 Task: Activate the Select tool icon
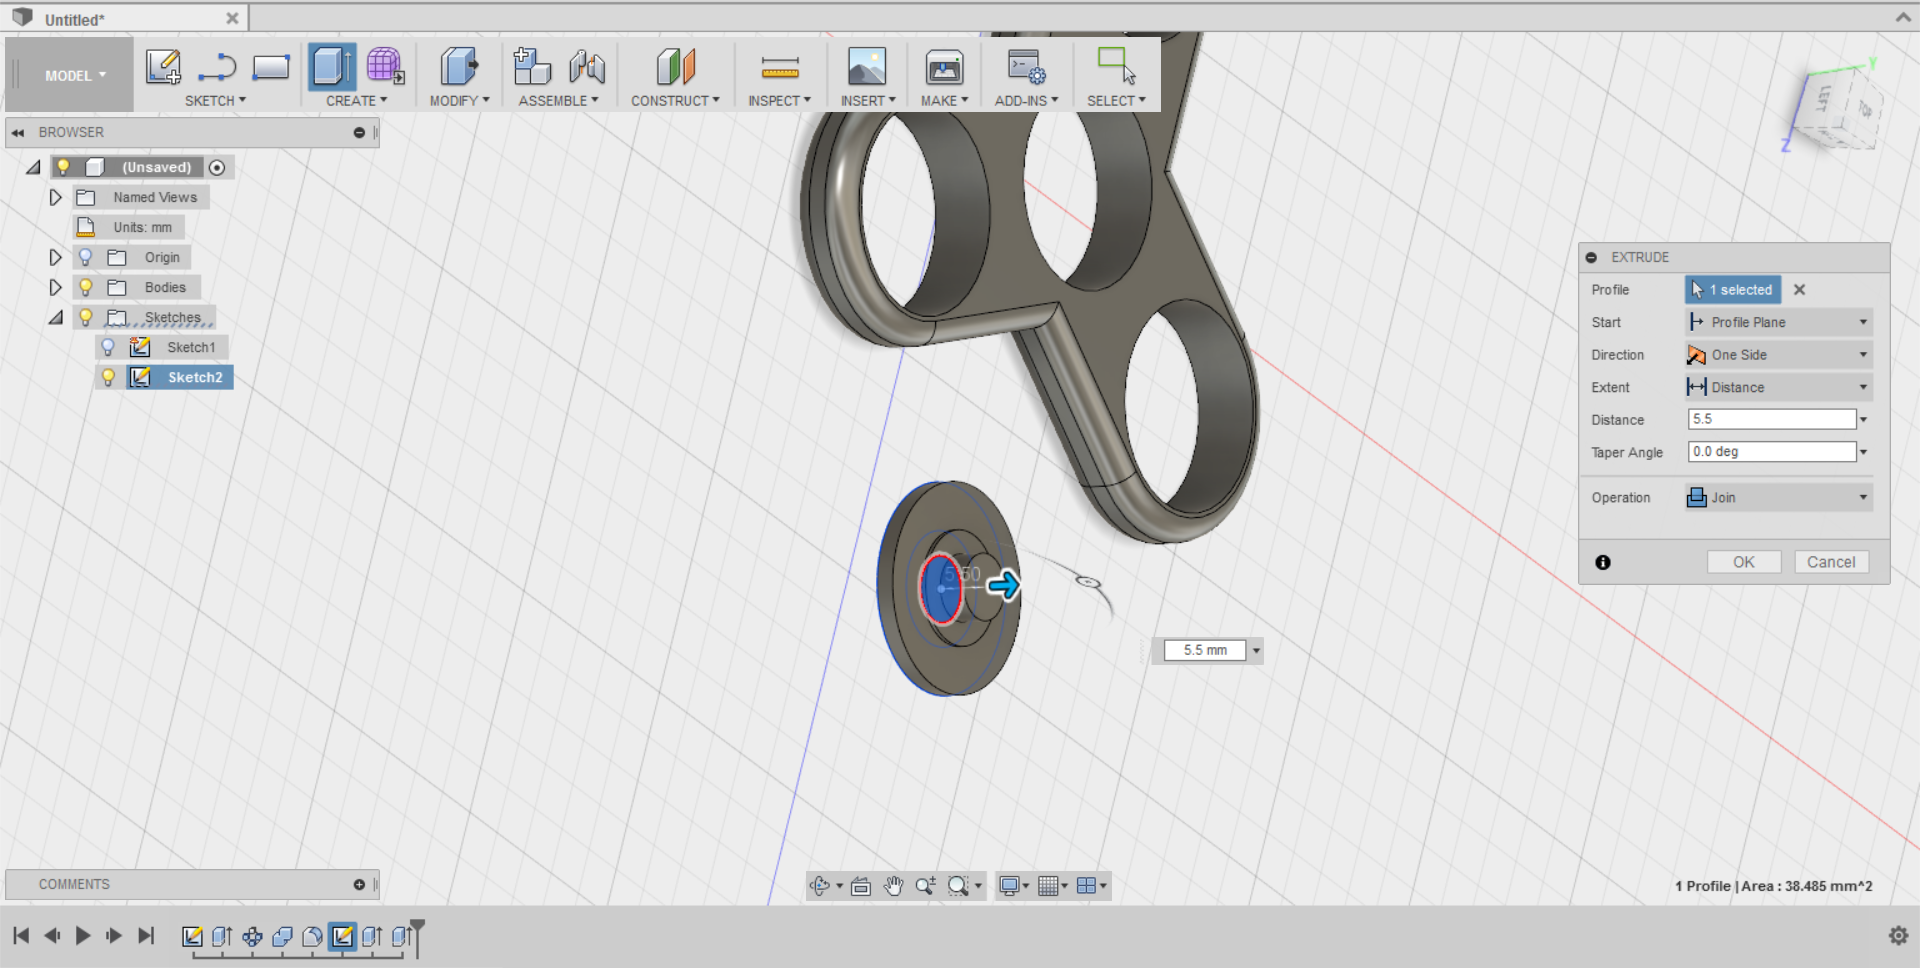[1116, 67]
